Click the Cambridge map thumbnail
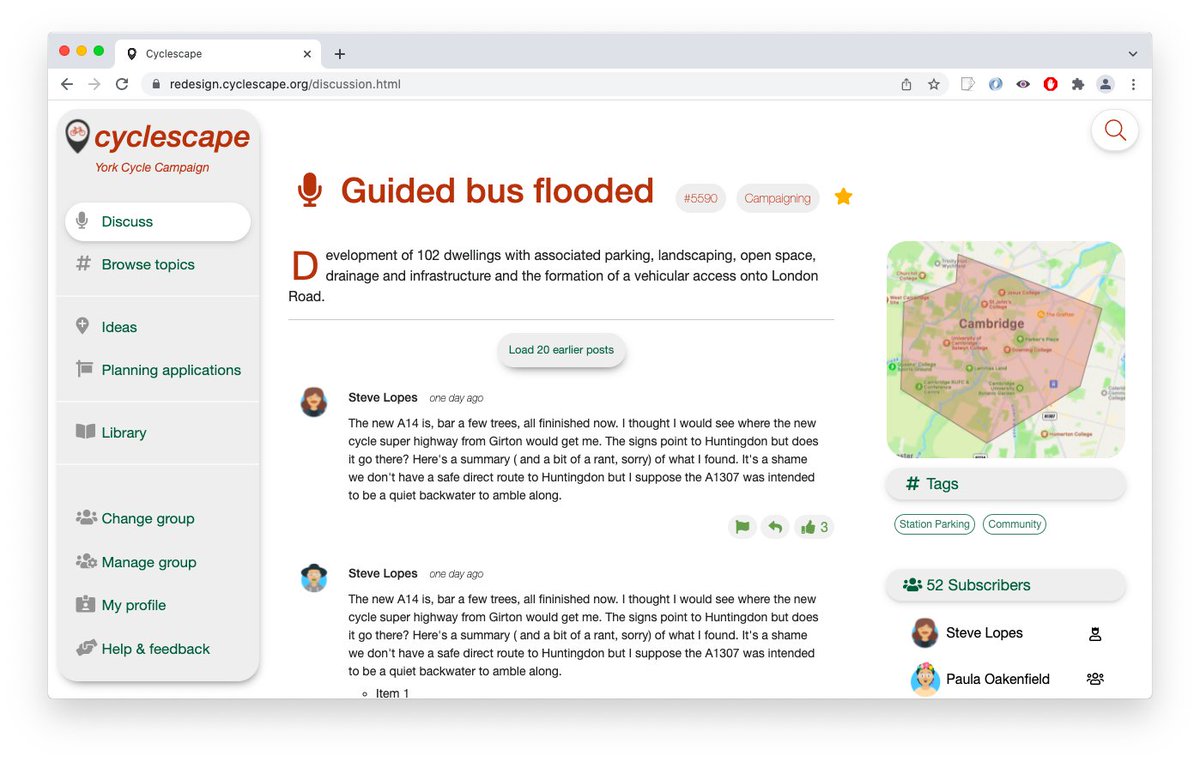Viewport: 1200px width, 762px height. point(1005,349)
